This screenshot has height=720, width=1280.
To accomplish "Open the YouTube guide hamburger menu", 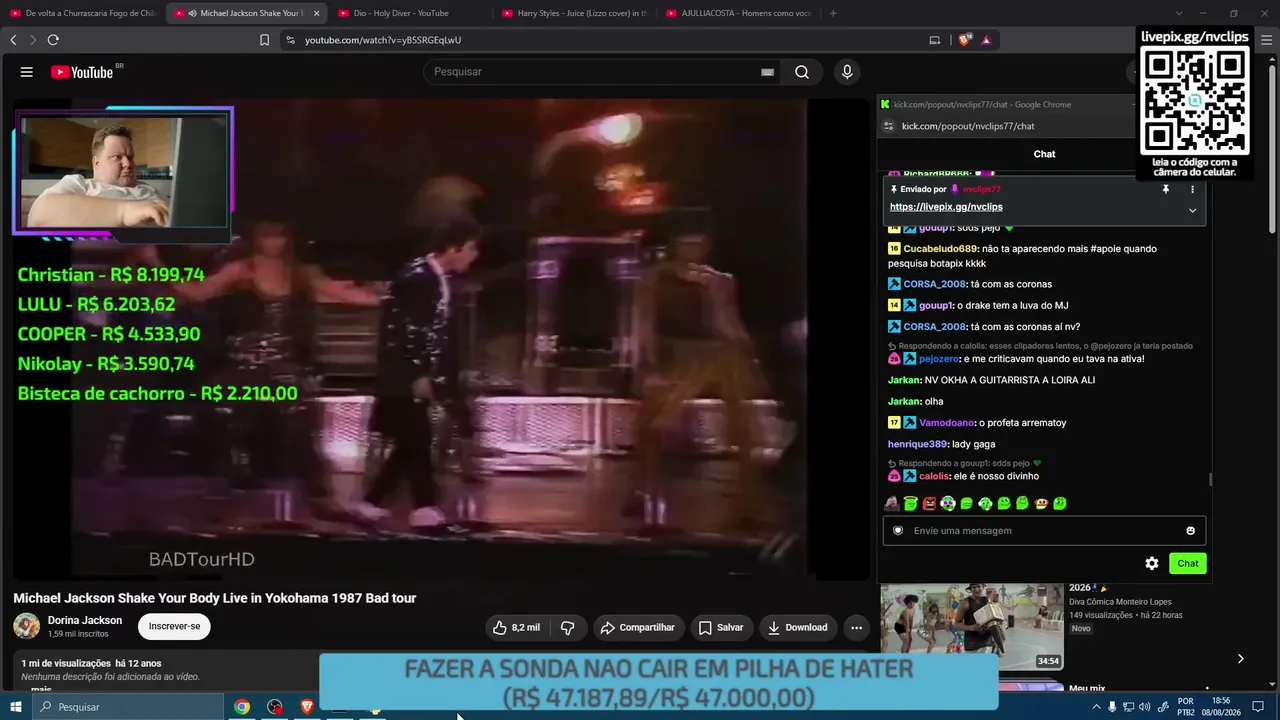I will tap(27, 72).
